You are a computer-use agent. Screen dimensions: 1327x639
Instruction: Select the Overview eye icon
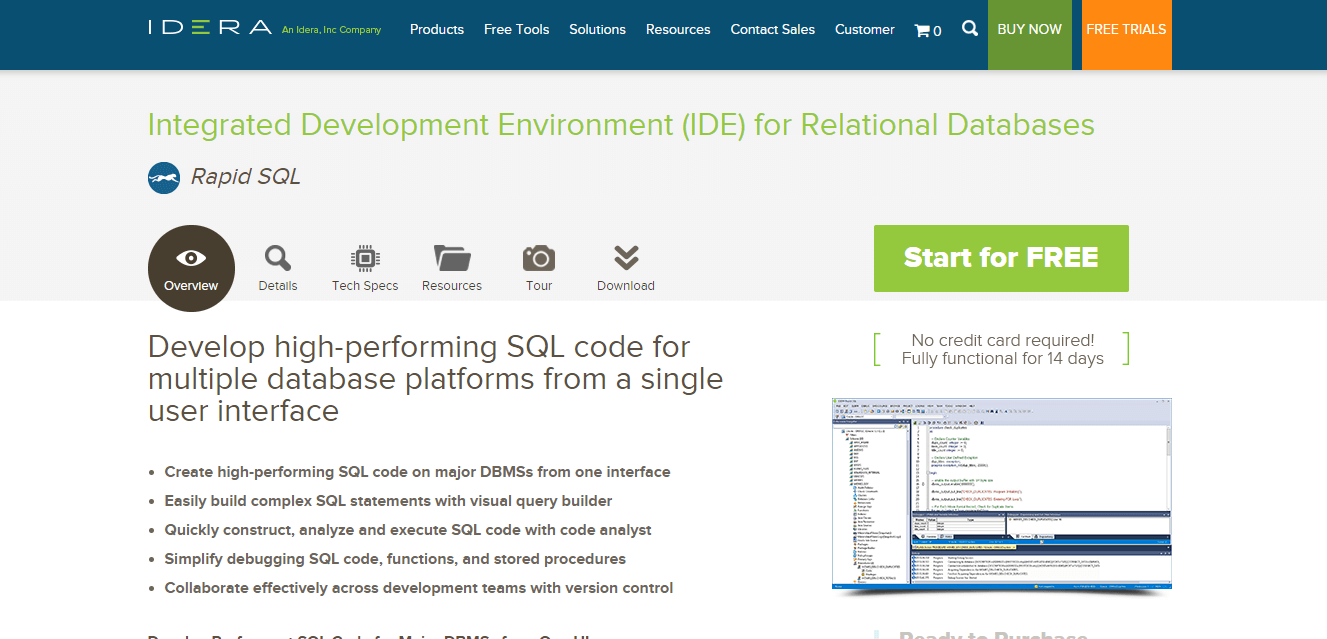(191, 268)
